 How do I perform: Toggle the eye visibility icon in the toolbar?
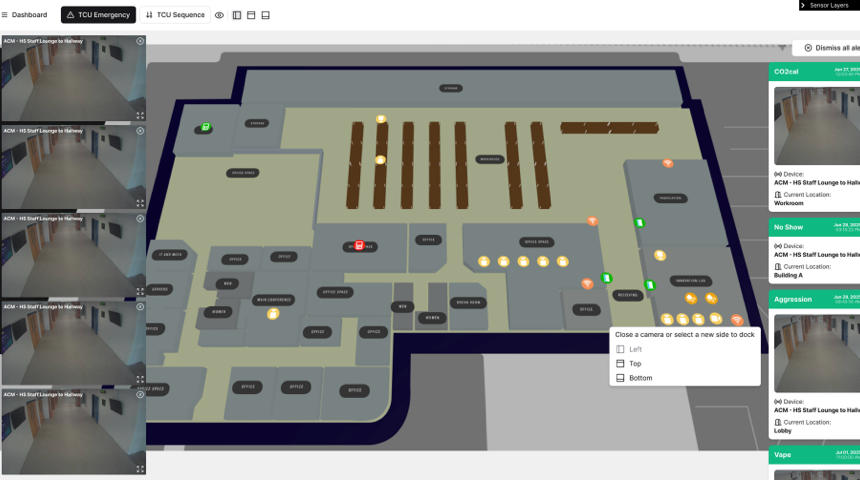(220, 15)
